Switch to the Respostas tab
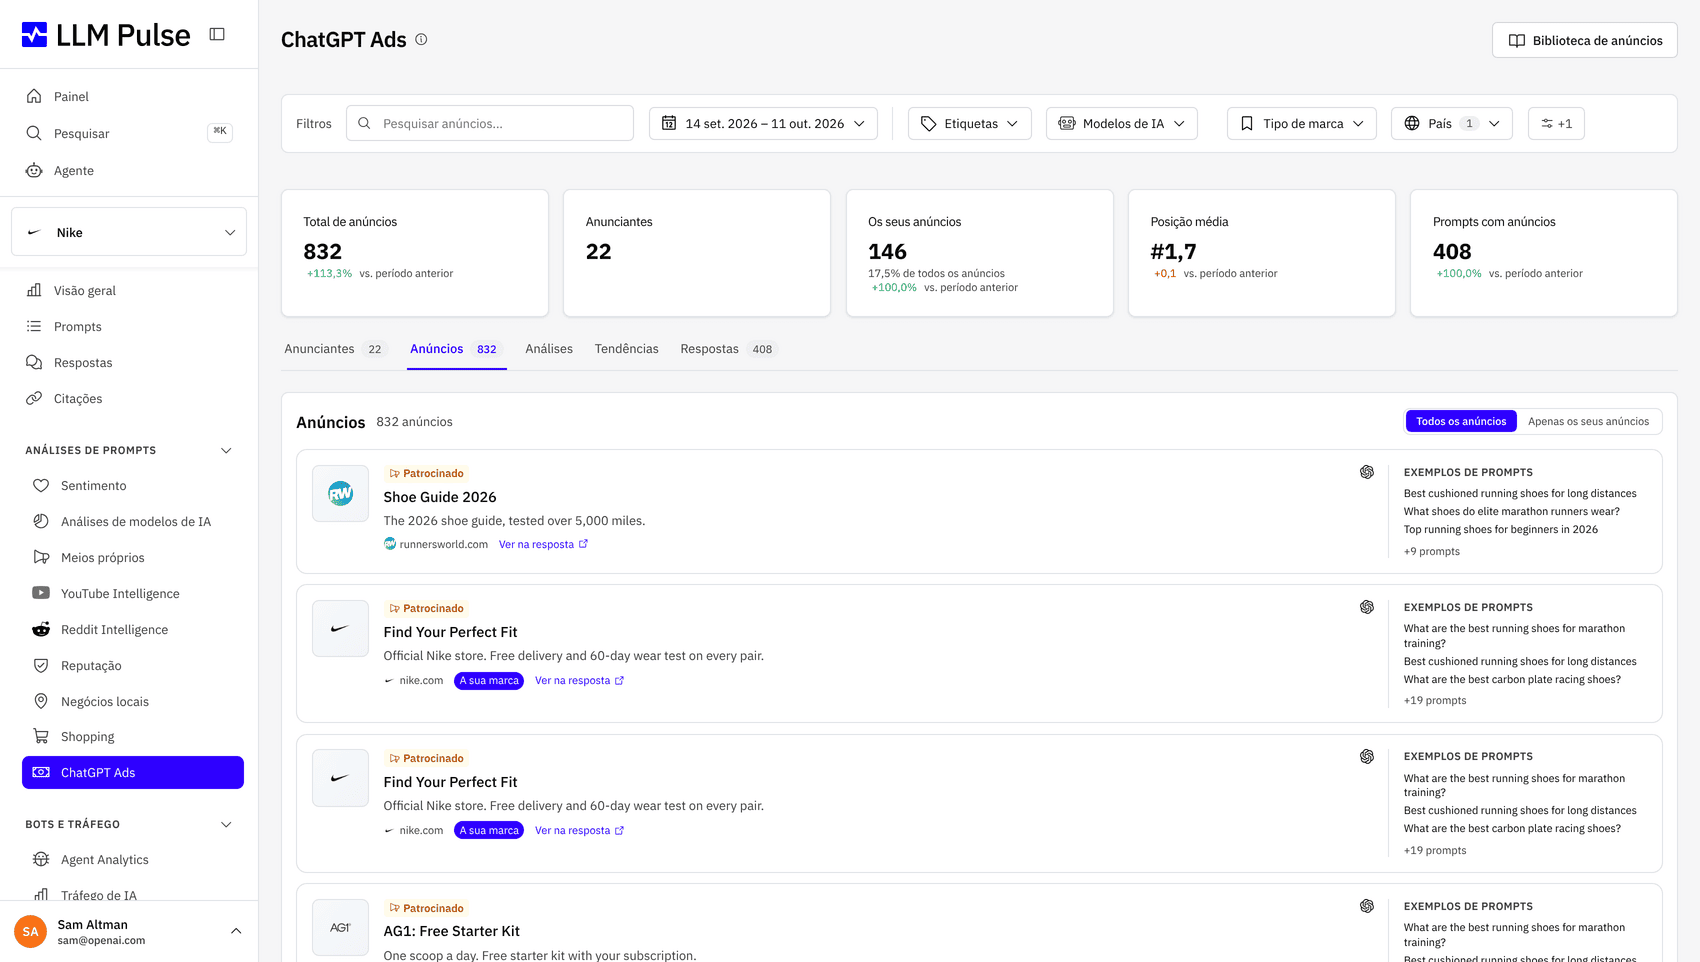 727,349
